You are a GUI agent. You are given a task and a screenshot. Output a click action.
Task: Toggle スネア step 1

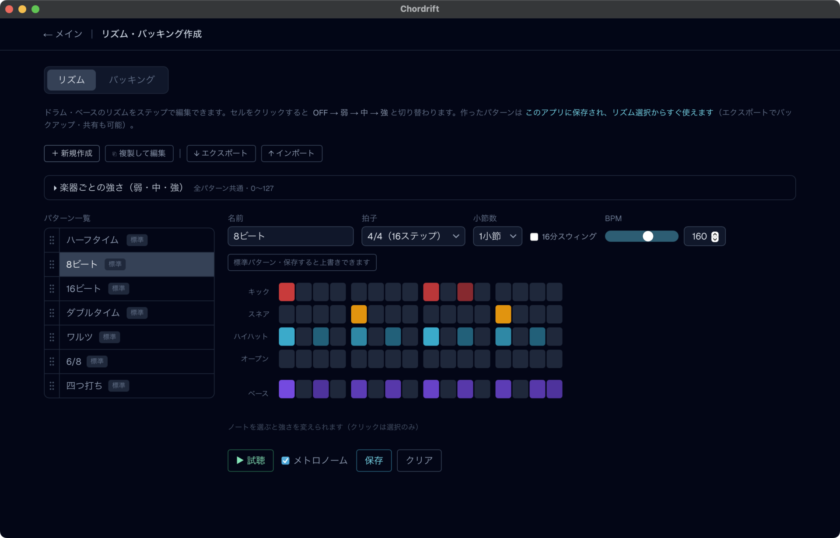coord(287,315)
